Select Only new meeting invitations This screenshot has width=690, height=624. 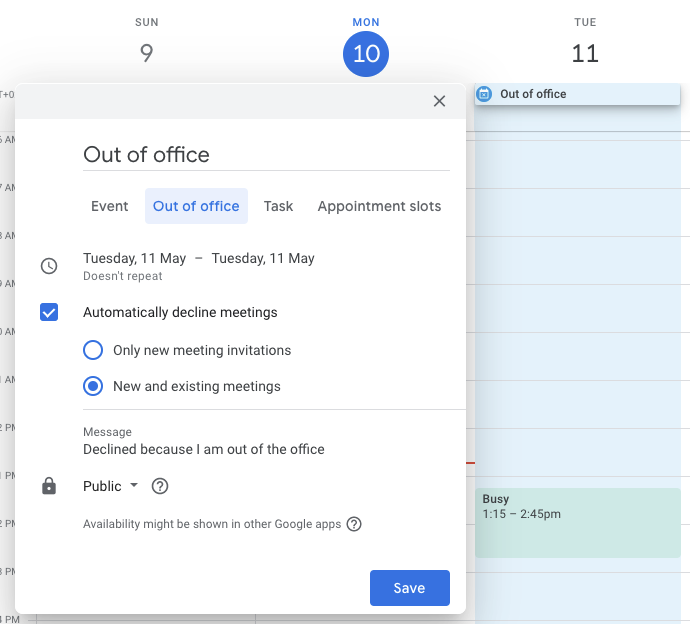(x=93, y=350)
